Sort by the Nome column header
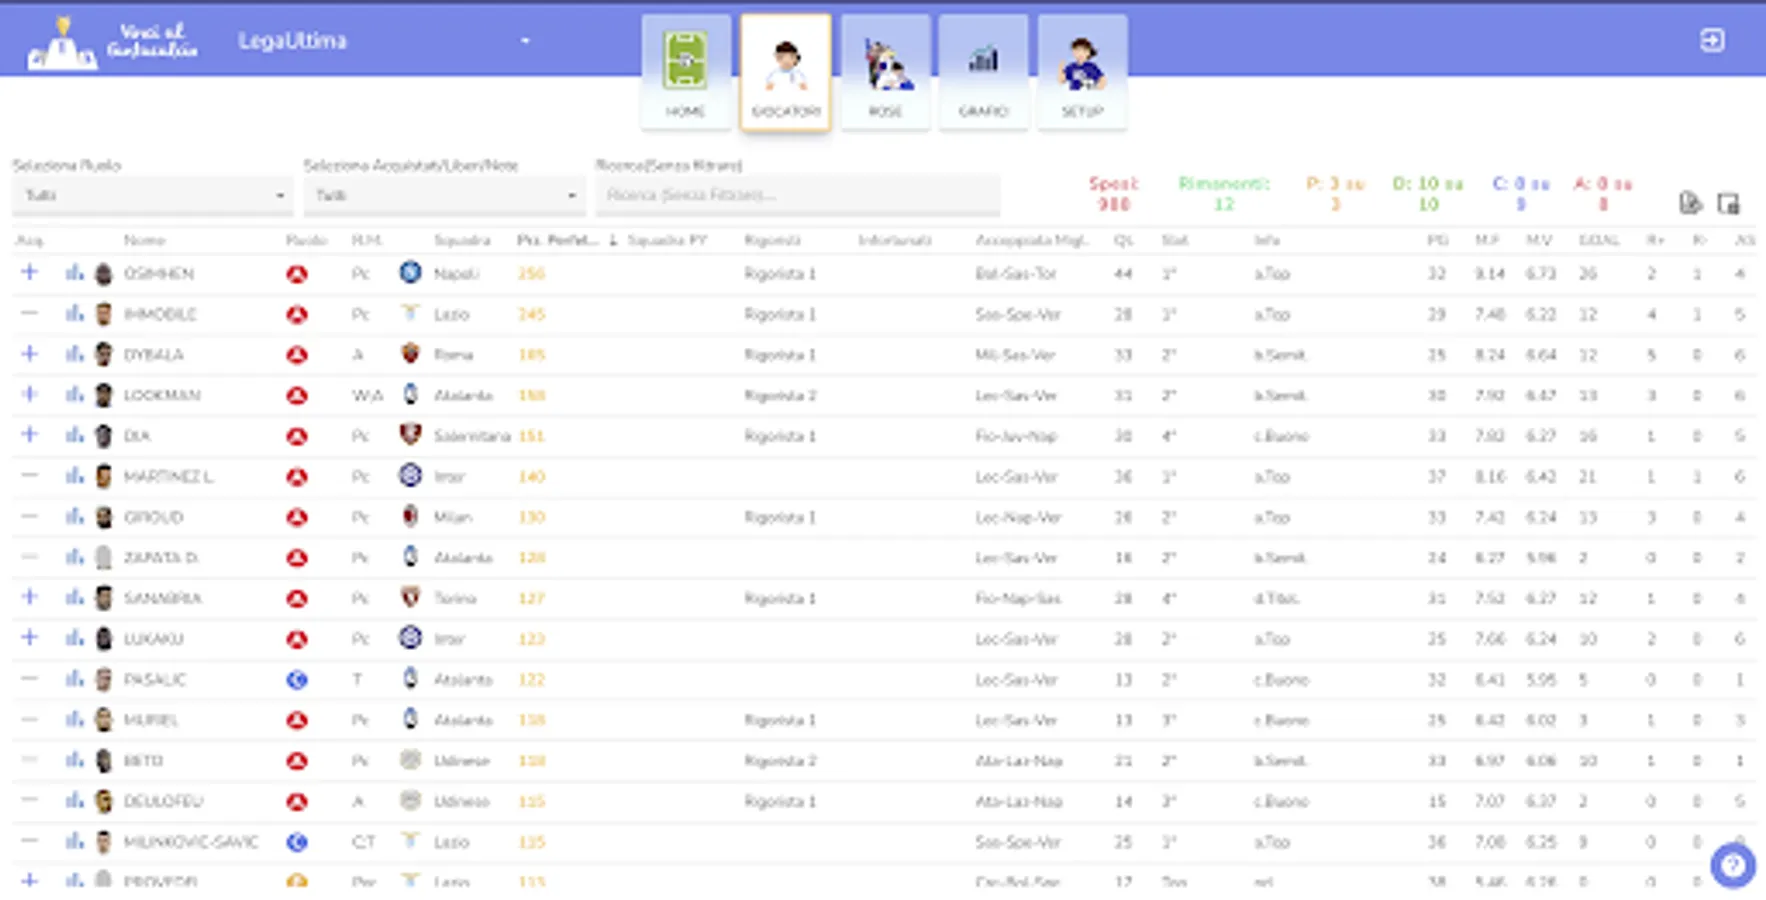This screenshot has height=900, width=1766. 144,241
